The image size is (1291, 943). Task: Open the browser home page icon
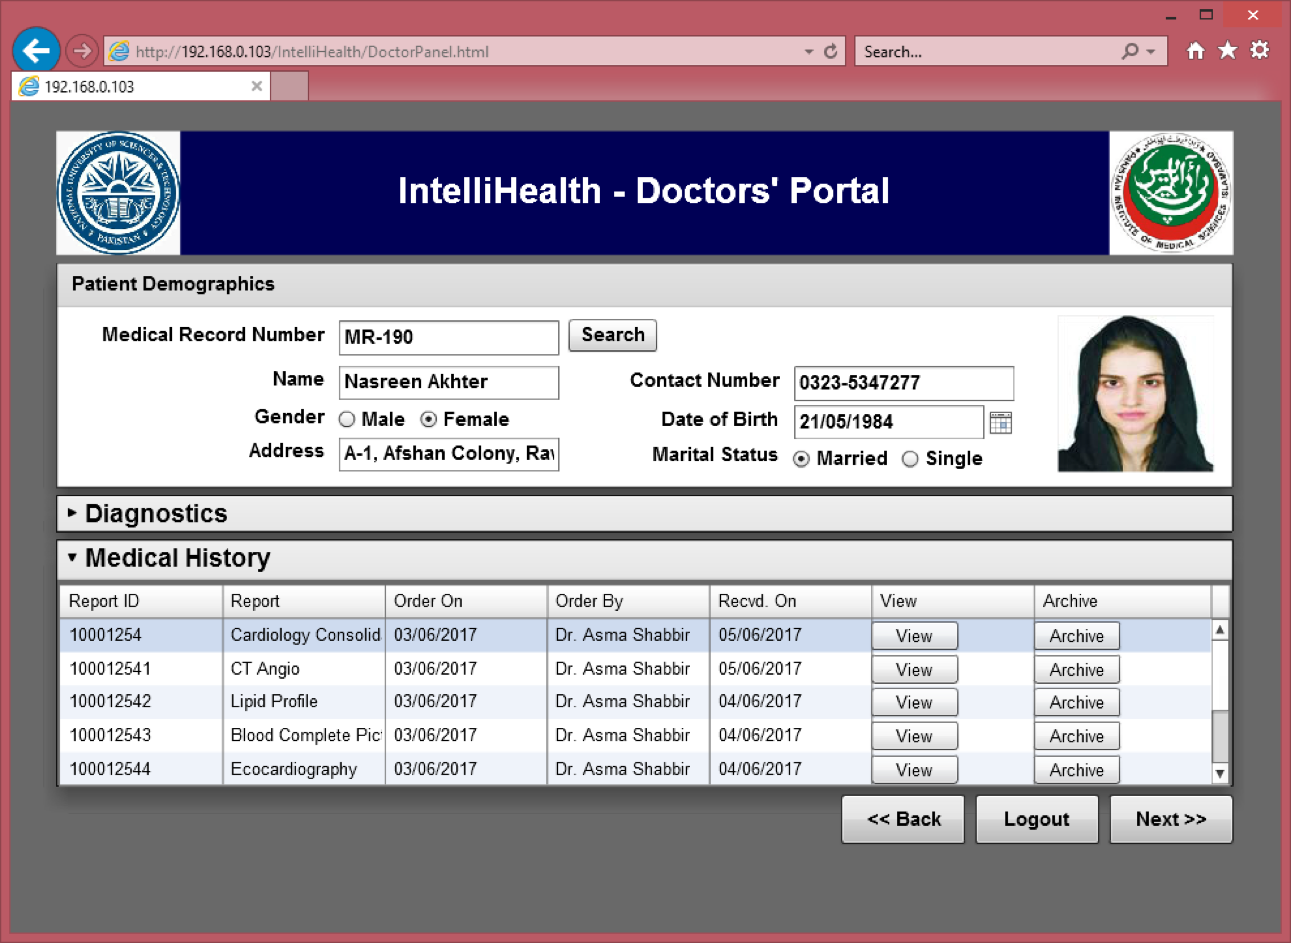pos(1195,50)
